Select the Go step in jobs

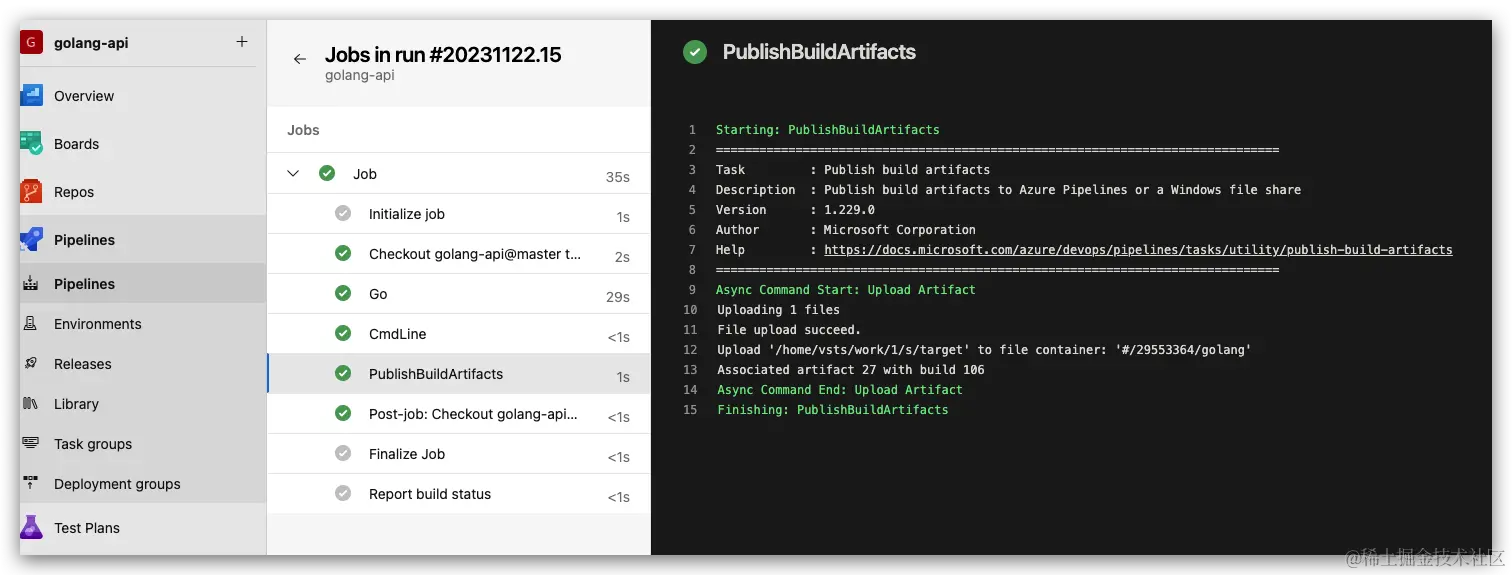pyautogui.click(x=378, y=294)
